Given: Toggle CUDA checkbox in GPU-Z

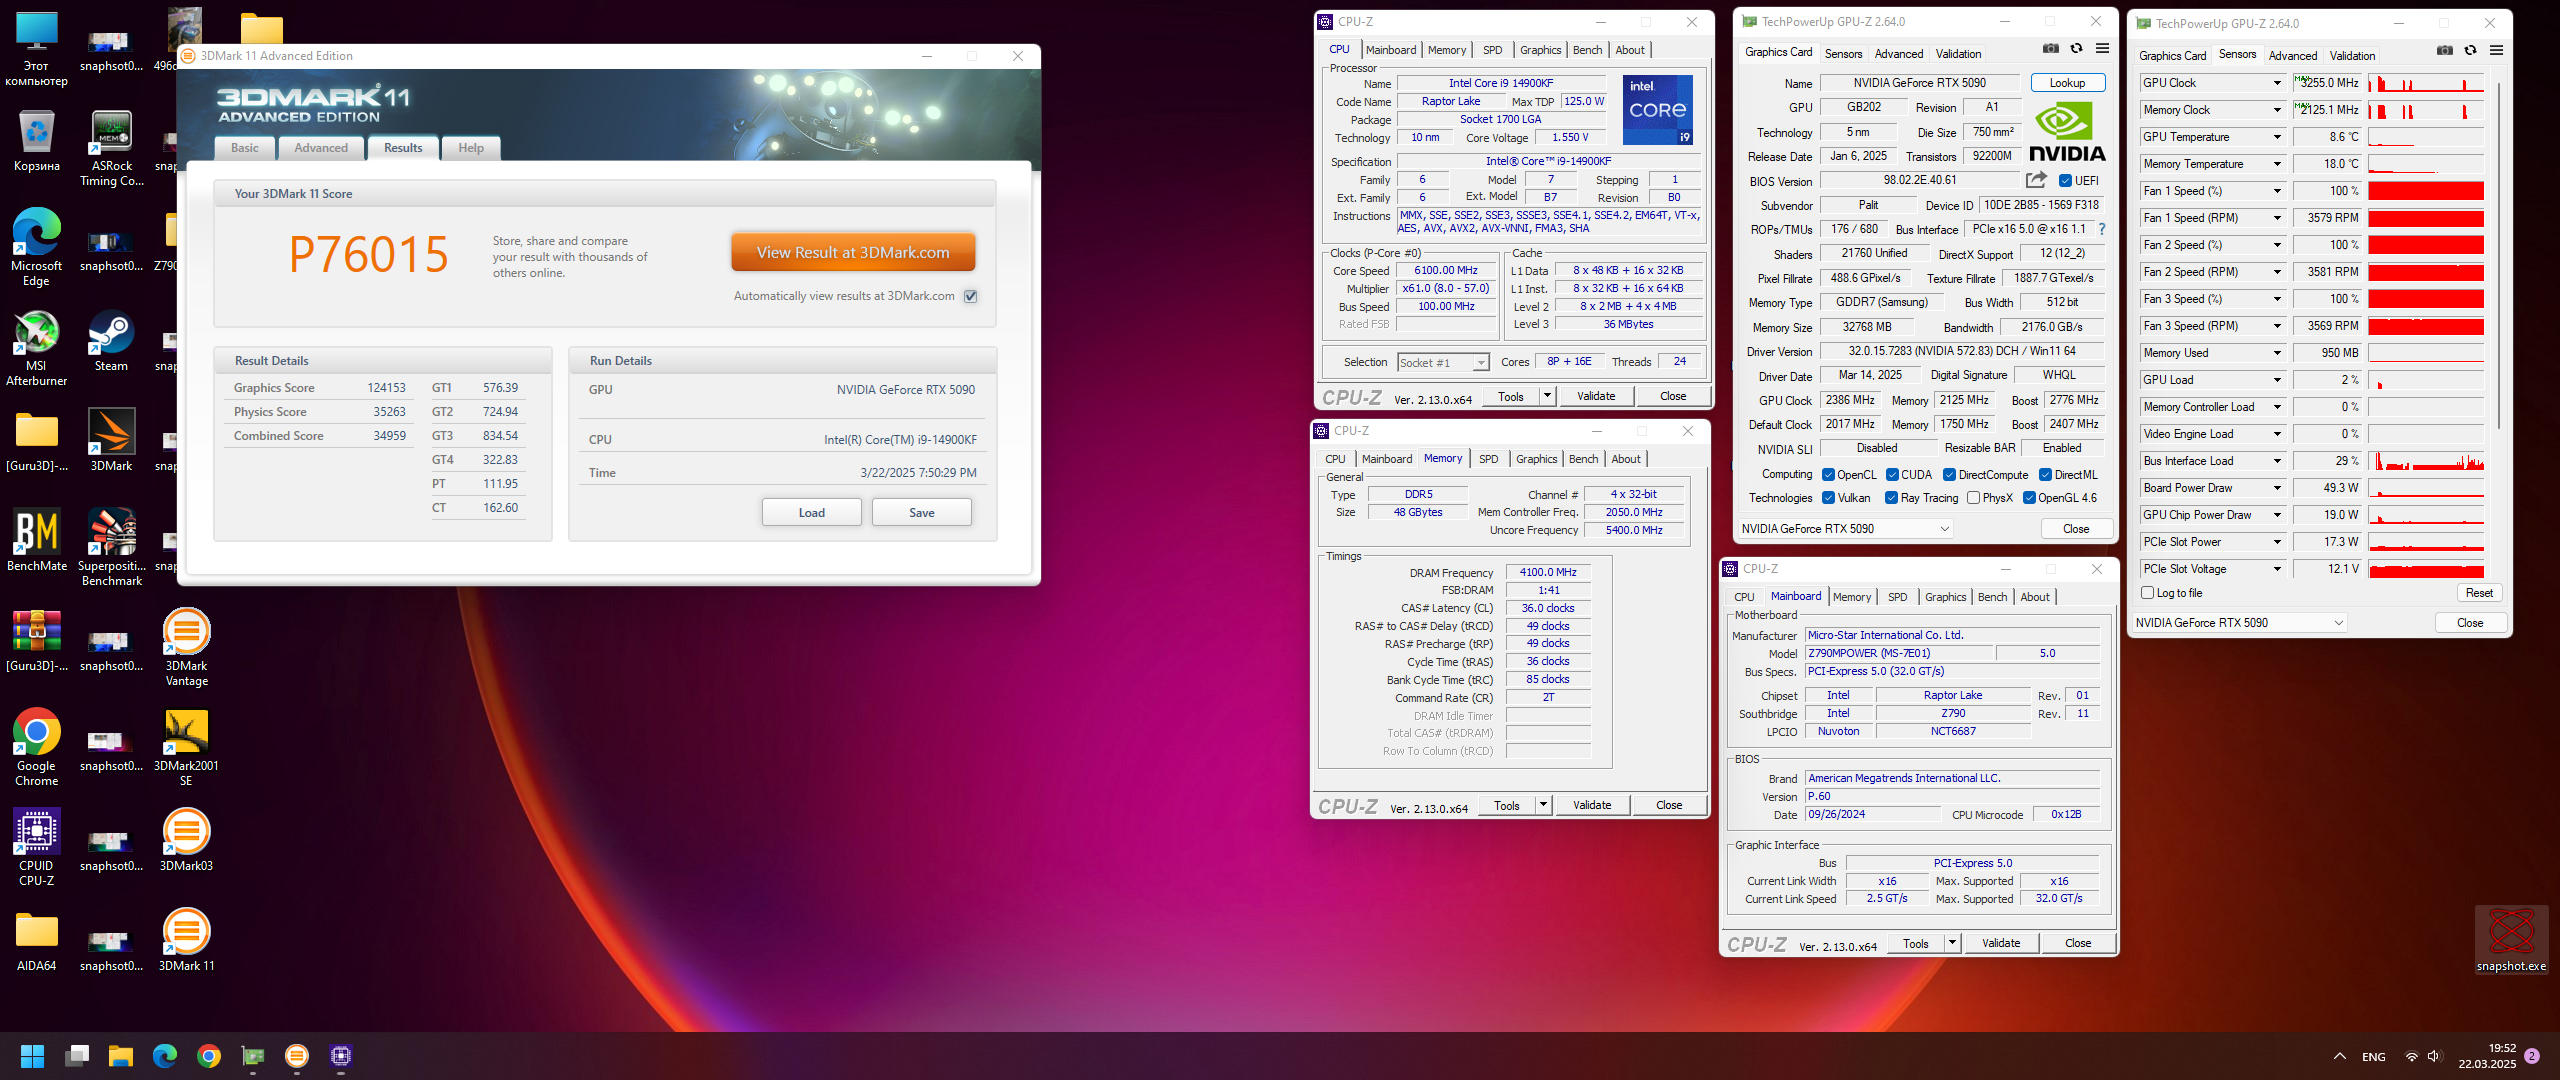Looking at the screenshot, I should coord(1892,475).
